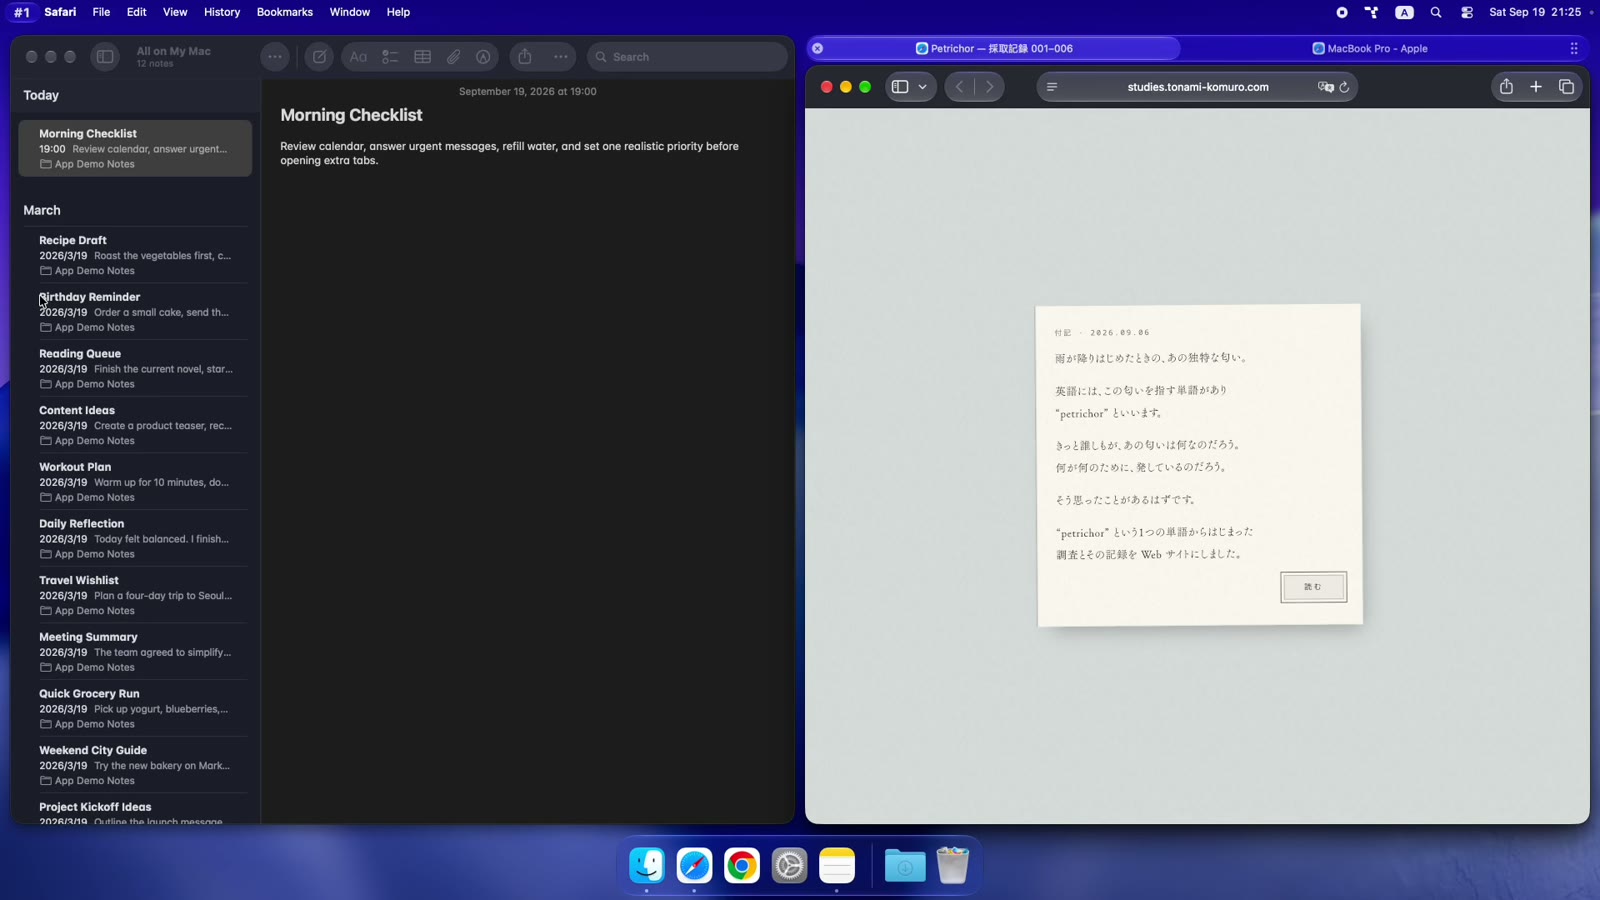Toggle the Safari sidebar button
1600x900 pixels.
pyautogui.click(x=900, y=87)
